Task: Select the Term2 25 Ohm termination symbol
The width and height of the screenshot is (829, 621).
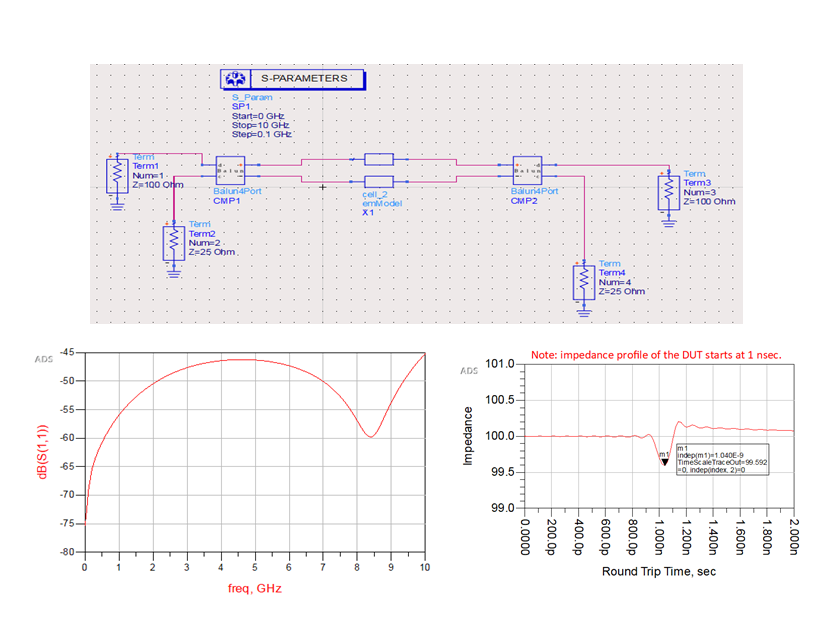Action: 174,243
